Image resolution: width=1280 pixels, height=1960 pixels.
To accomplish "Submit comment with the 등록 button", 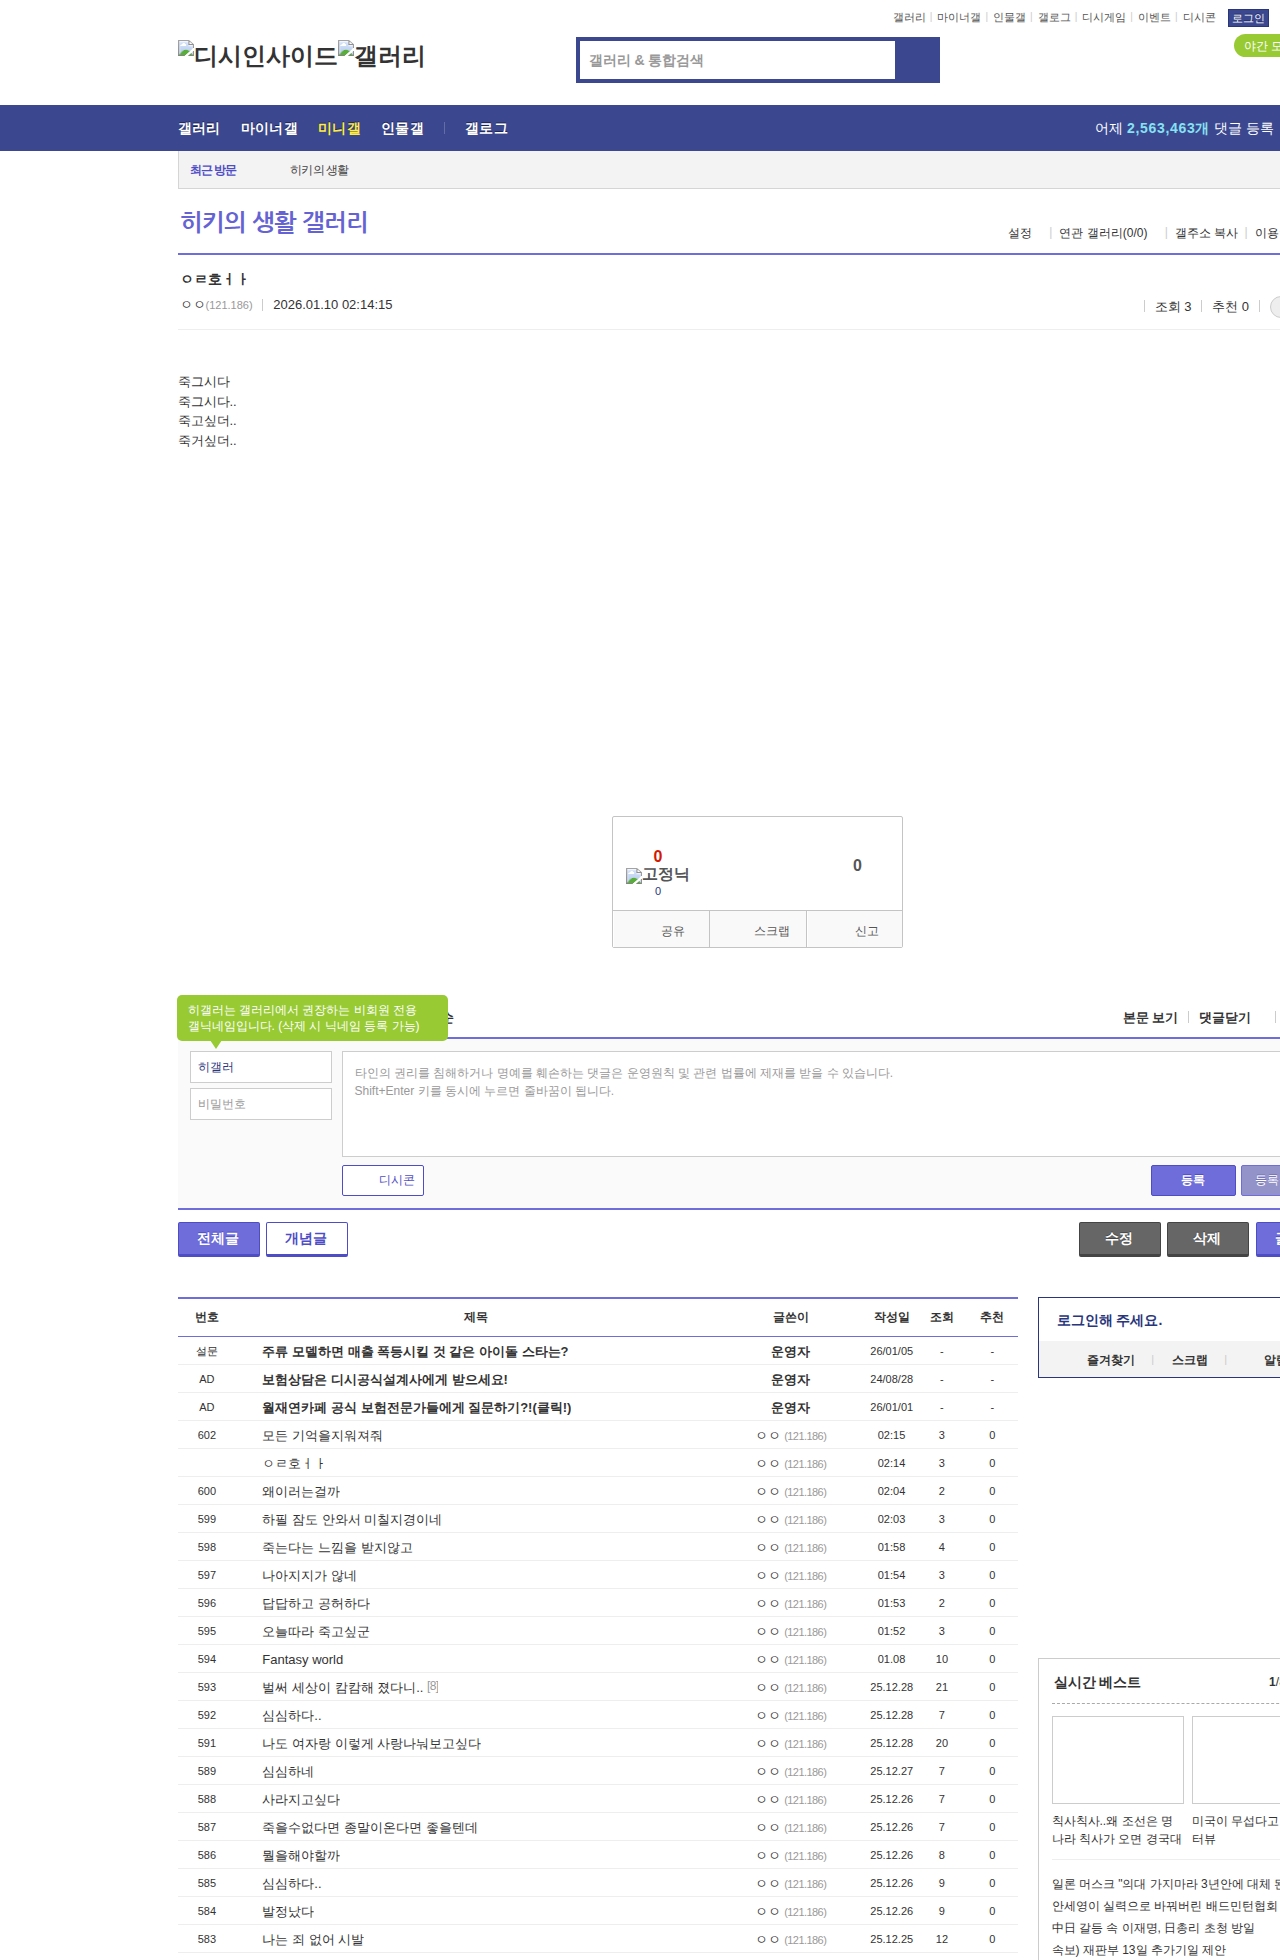I will click(x=1193, y=1180).
